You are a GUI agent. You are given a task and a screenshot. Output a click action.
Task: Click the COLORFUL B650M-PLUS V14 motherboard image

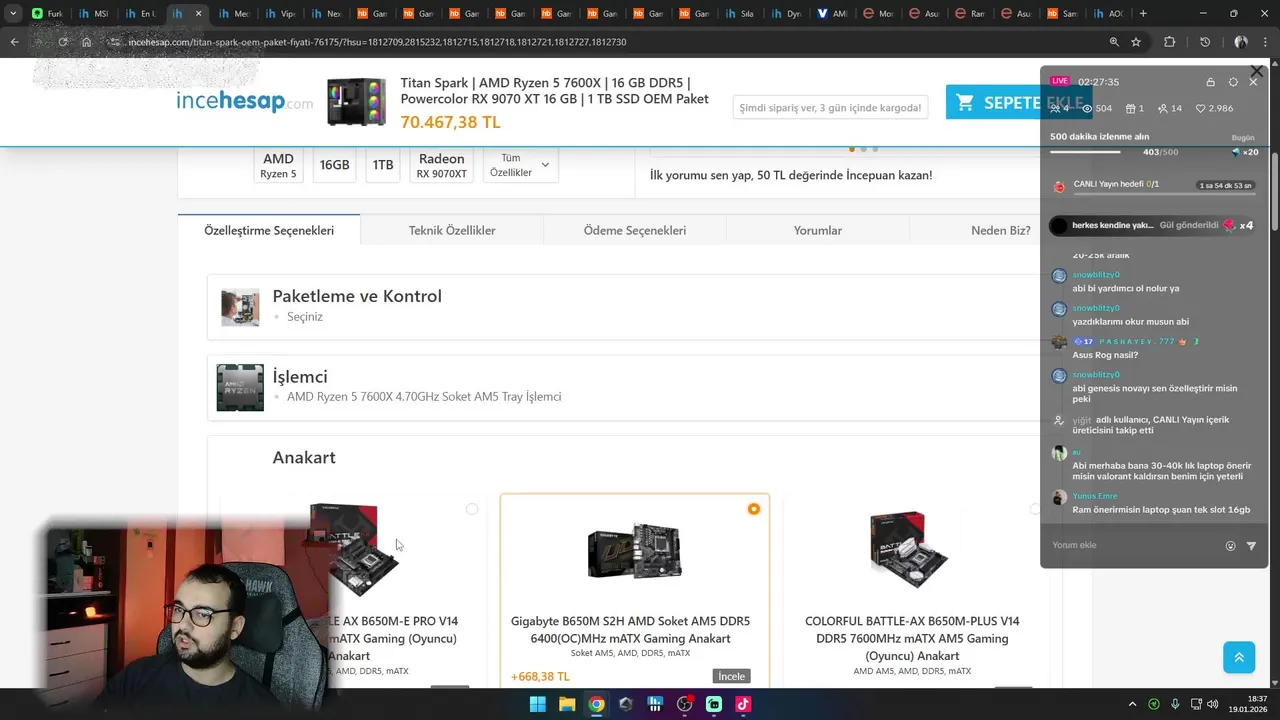[909, 549]
